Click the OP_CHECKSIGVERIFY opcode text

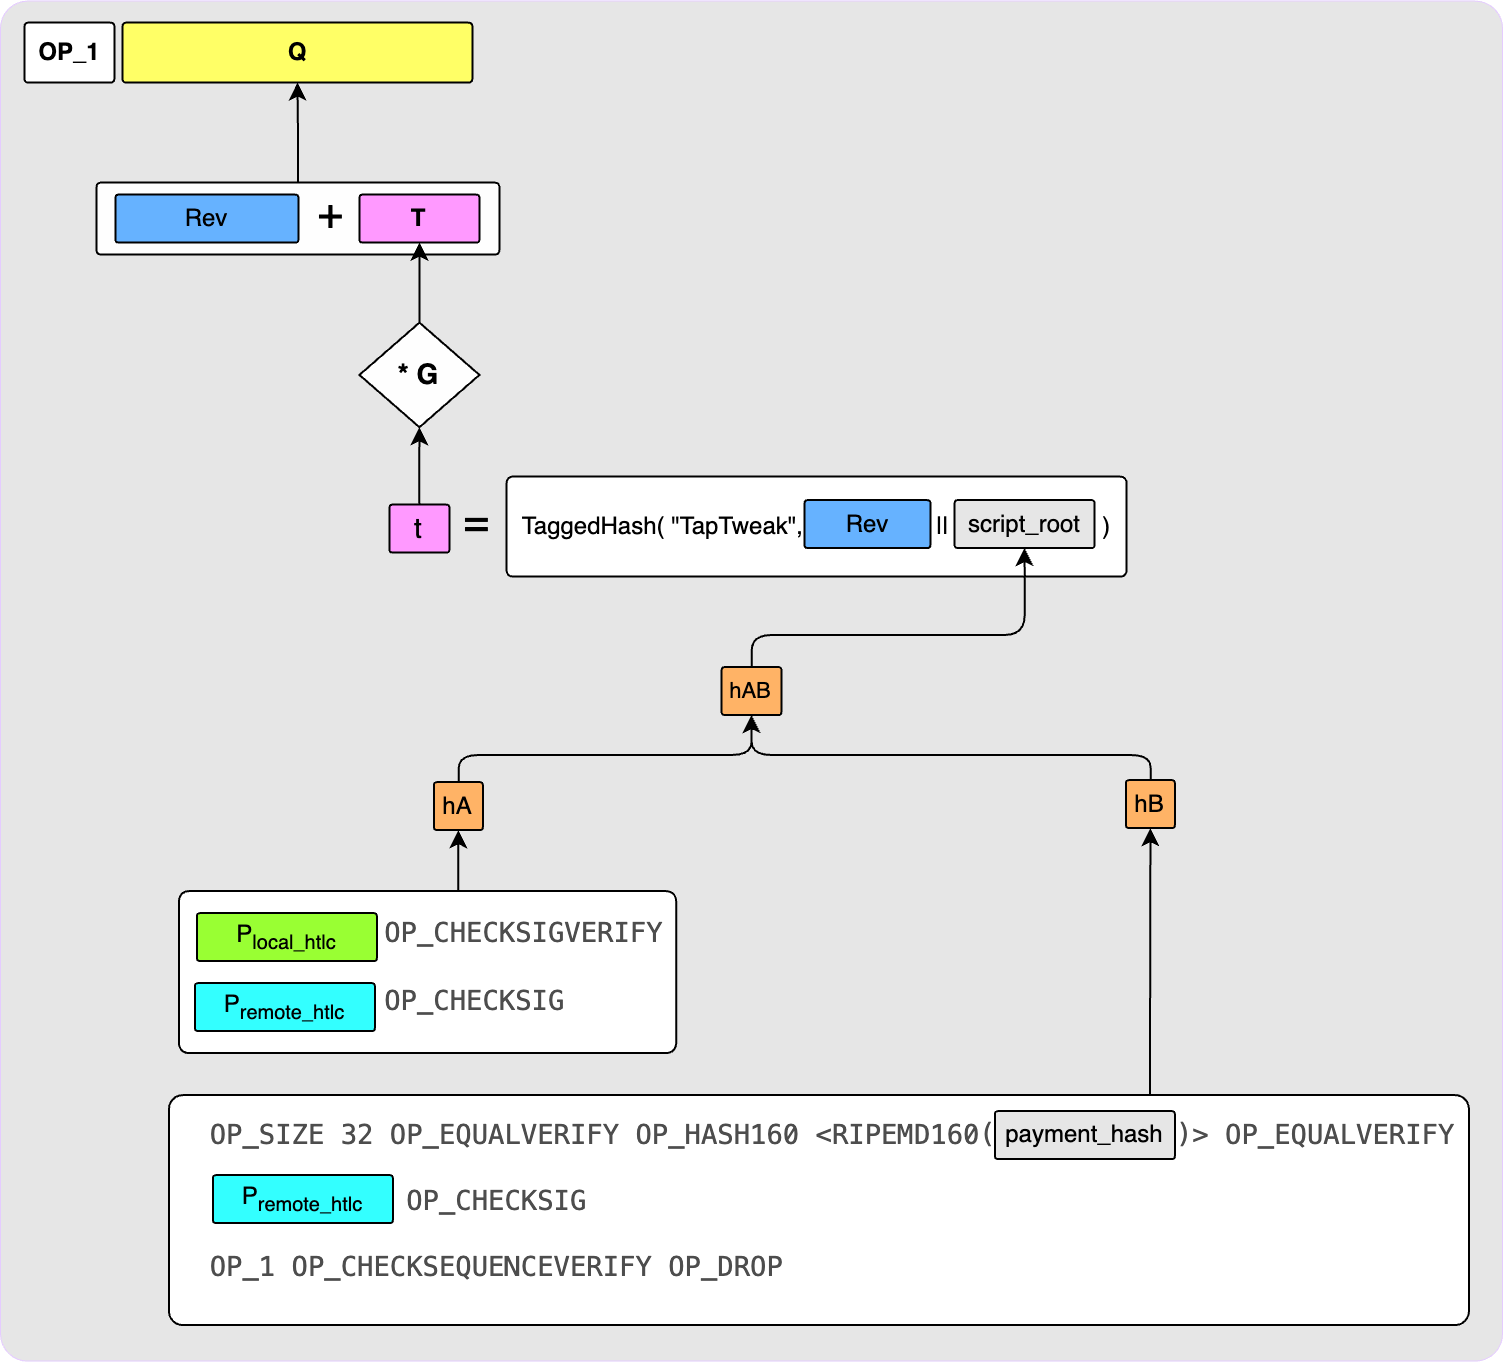click(523, 933)
